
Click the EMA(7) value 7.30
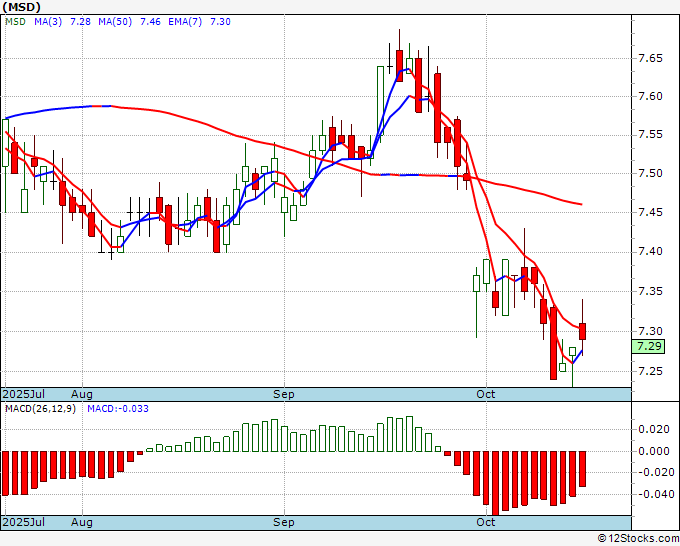pyautogui.click(x=220, y=22)
